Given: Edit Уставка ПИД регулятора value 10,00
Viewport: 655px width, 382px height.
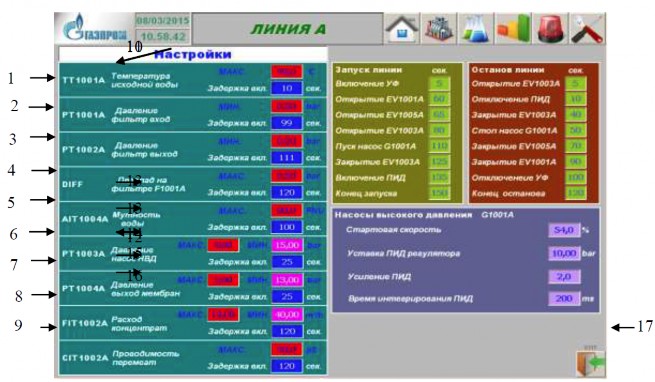Looking at the screenshot, I should click(564, 253).
